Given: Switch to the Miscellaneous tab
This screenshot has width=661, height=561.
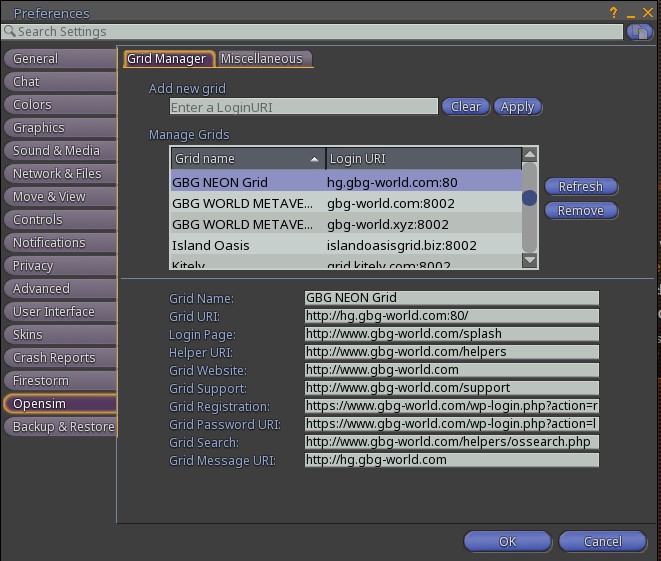Looking at the screenshot, I should [x=262, y=59].
